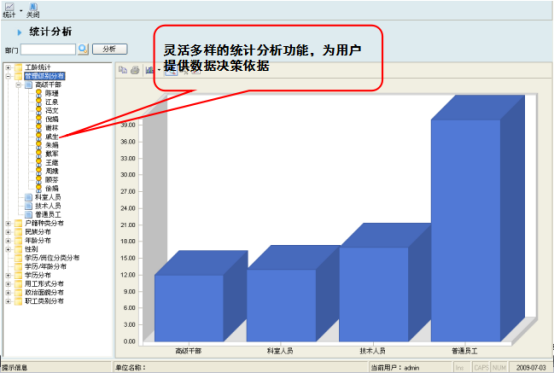This screenshot has width=554, height=373.
Task: Click the 2009-07-03 date in status bar
Action: pos(531,368)
